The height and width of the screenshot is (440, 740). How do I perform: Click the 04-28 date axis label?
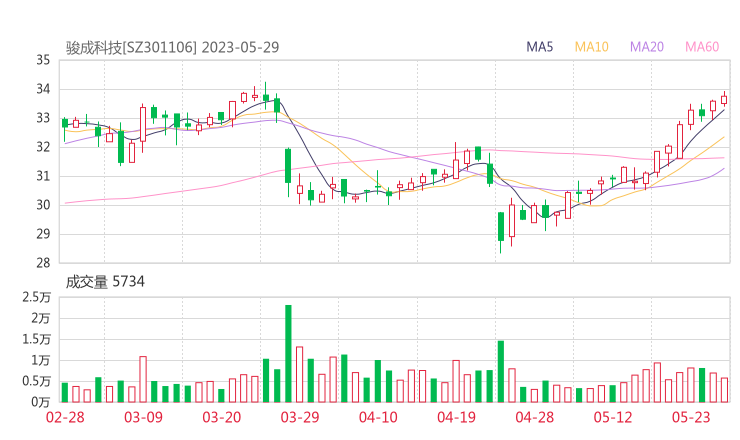click(x=535, y=417)
